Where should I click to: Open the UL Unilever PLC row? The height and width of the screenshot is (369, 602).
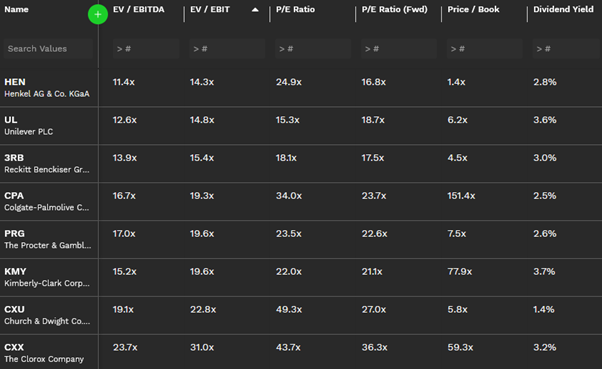click(x=301, y=126)
